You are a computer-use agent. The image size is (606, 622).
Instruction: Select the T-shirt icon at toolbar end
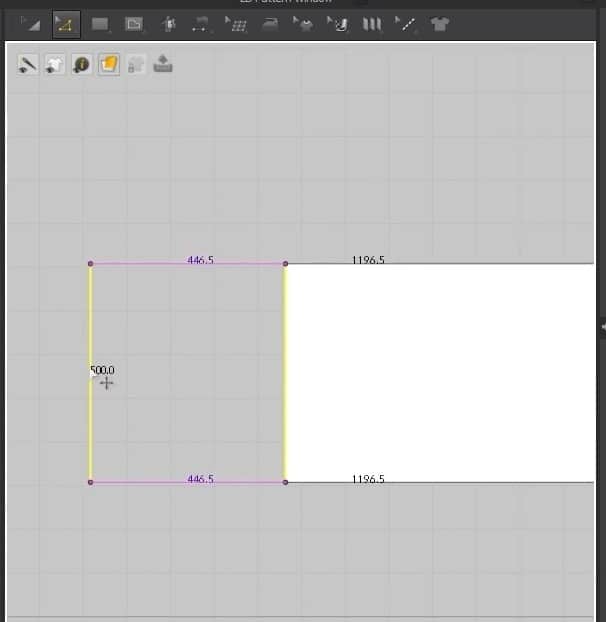pos(439,24)
